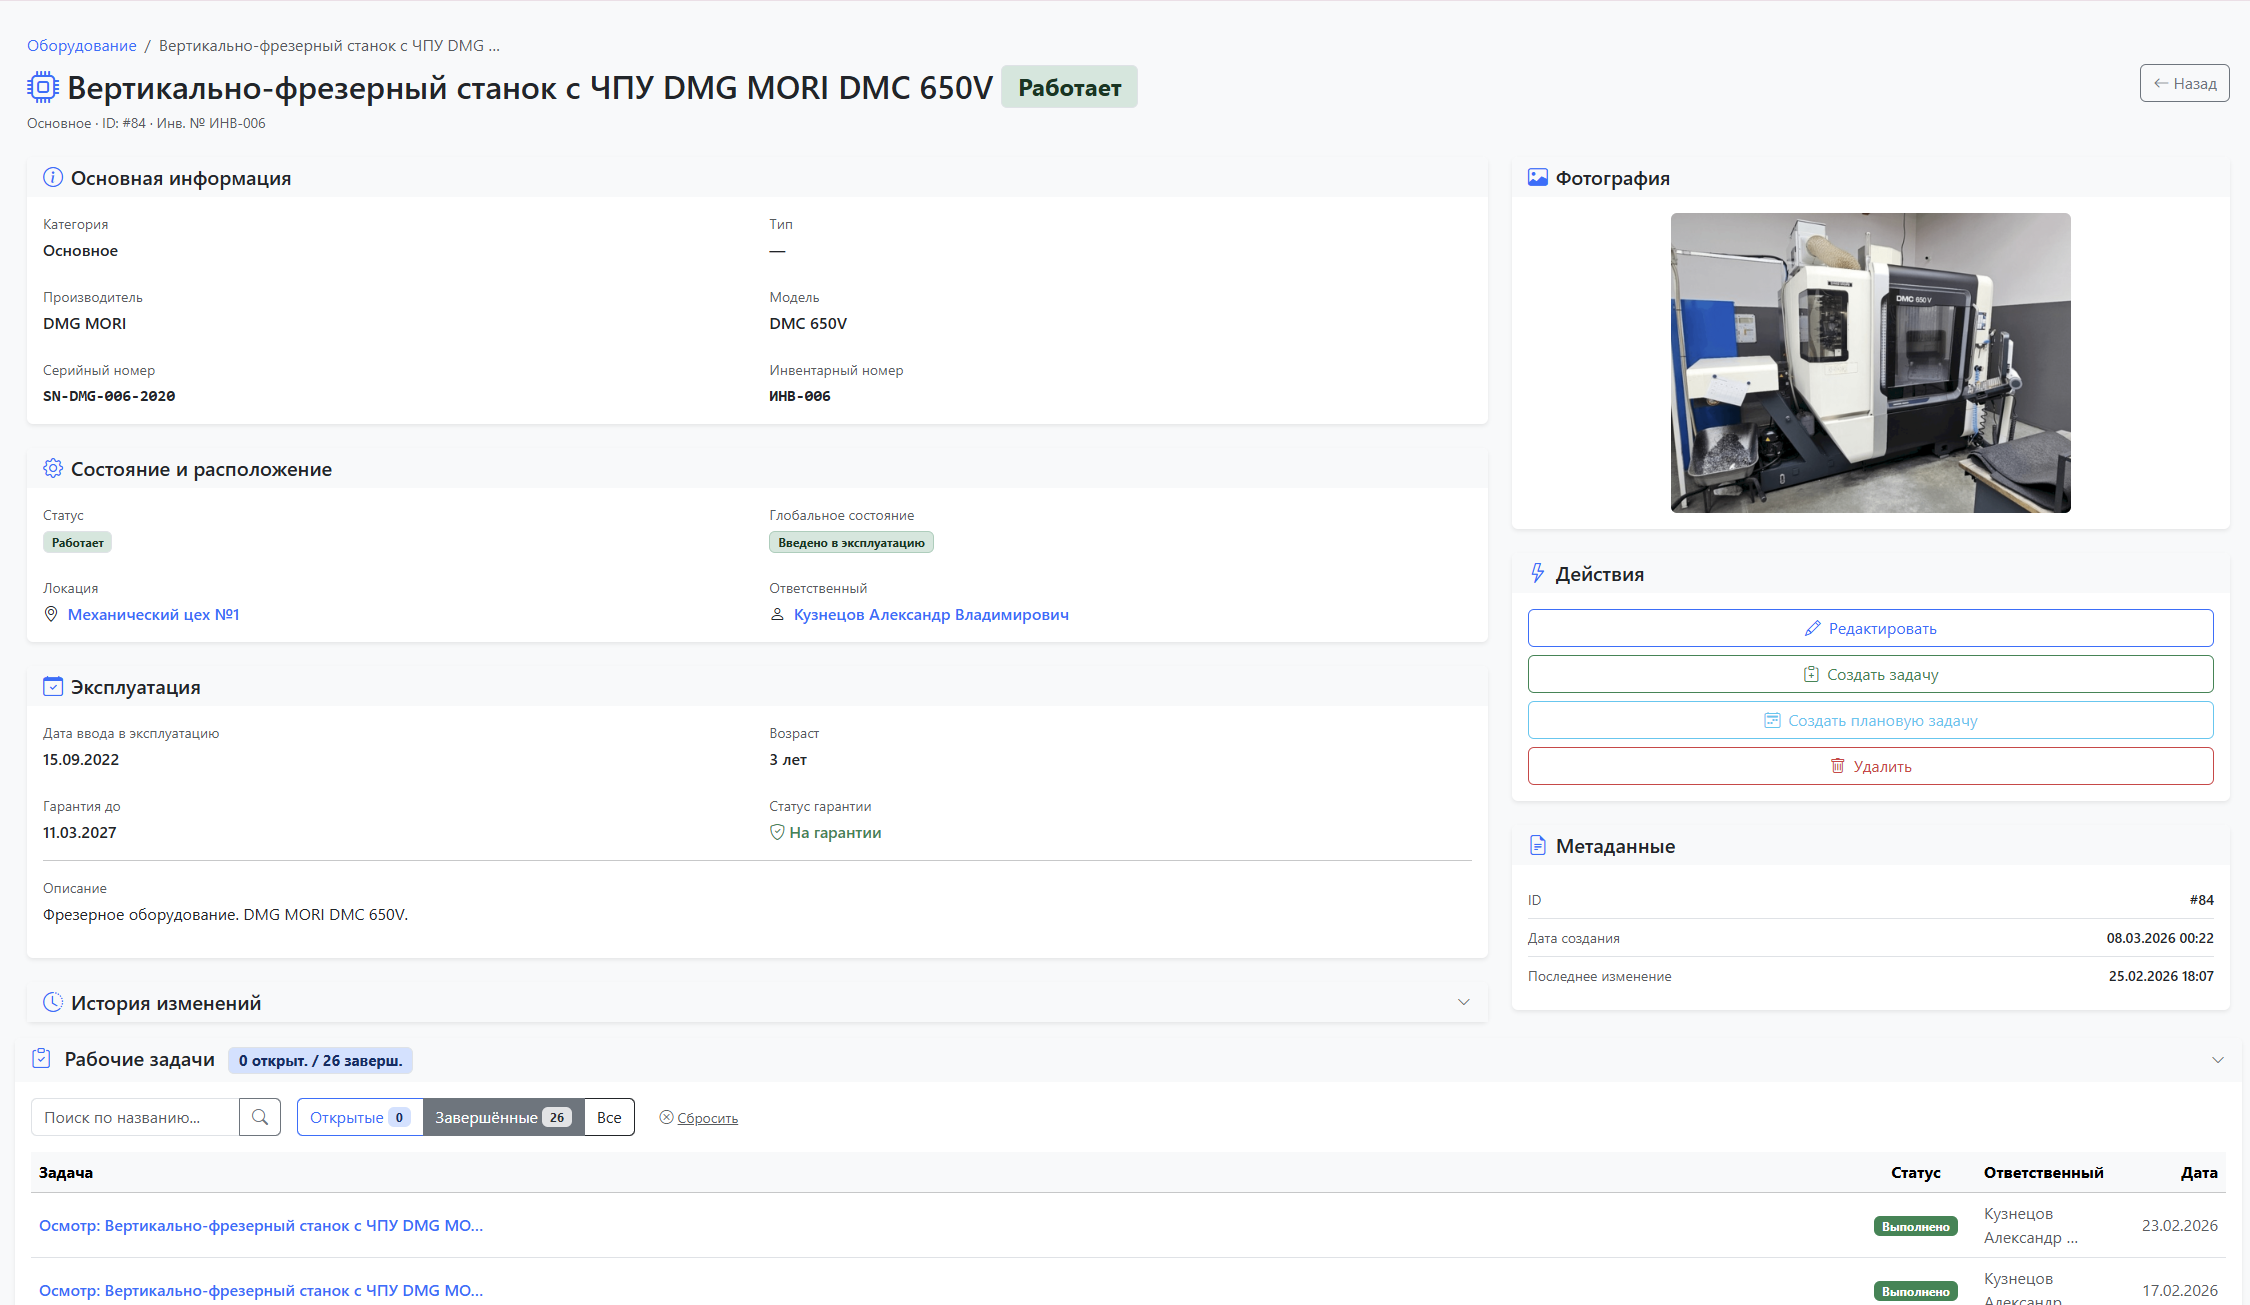
Task: Open the Механический цех №1 link
Action: coord(153,614)
